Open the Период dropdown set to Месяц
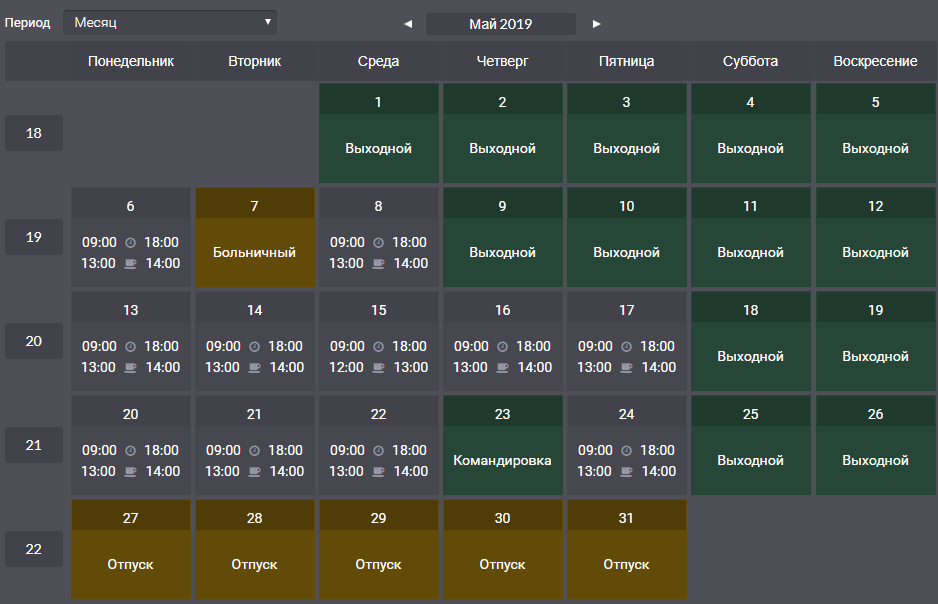 169,22
